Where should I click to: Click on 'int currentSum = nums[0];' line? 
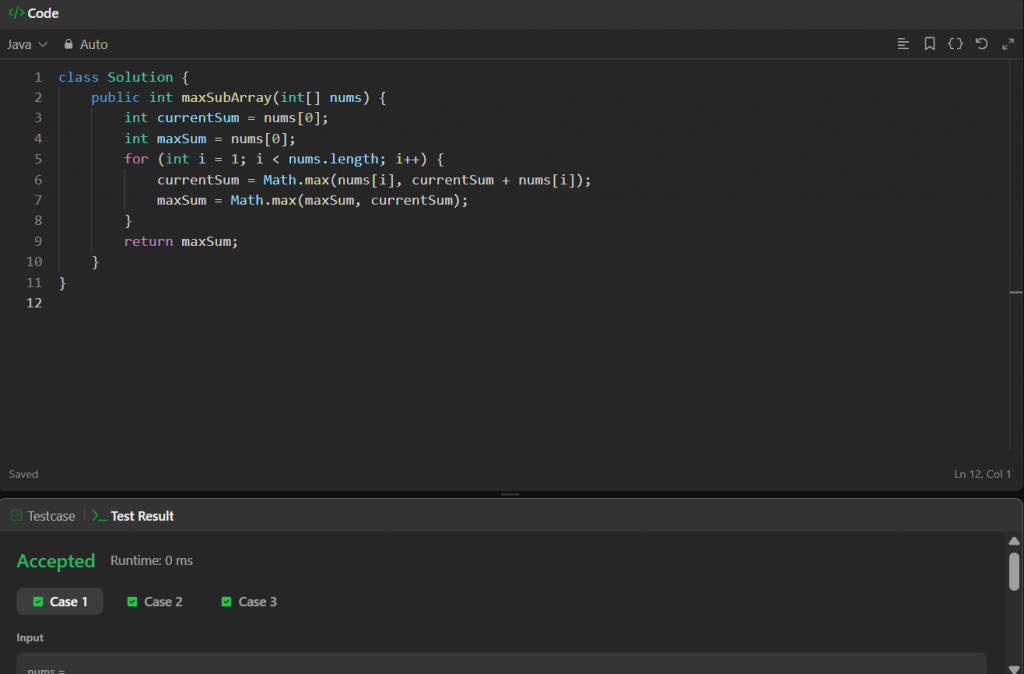coord(226,118)
